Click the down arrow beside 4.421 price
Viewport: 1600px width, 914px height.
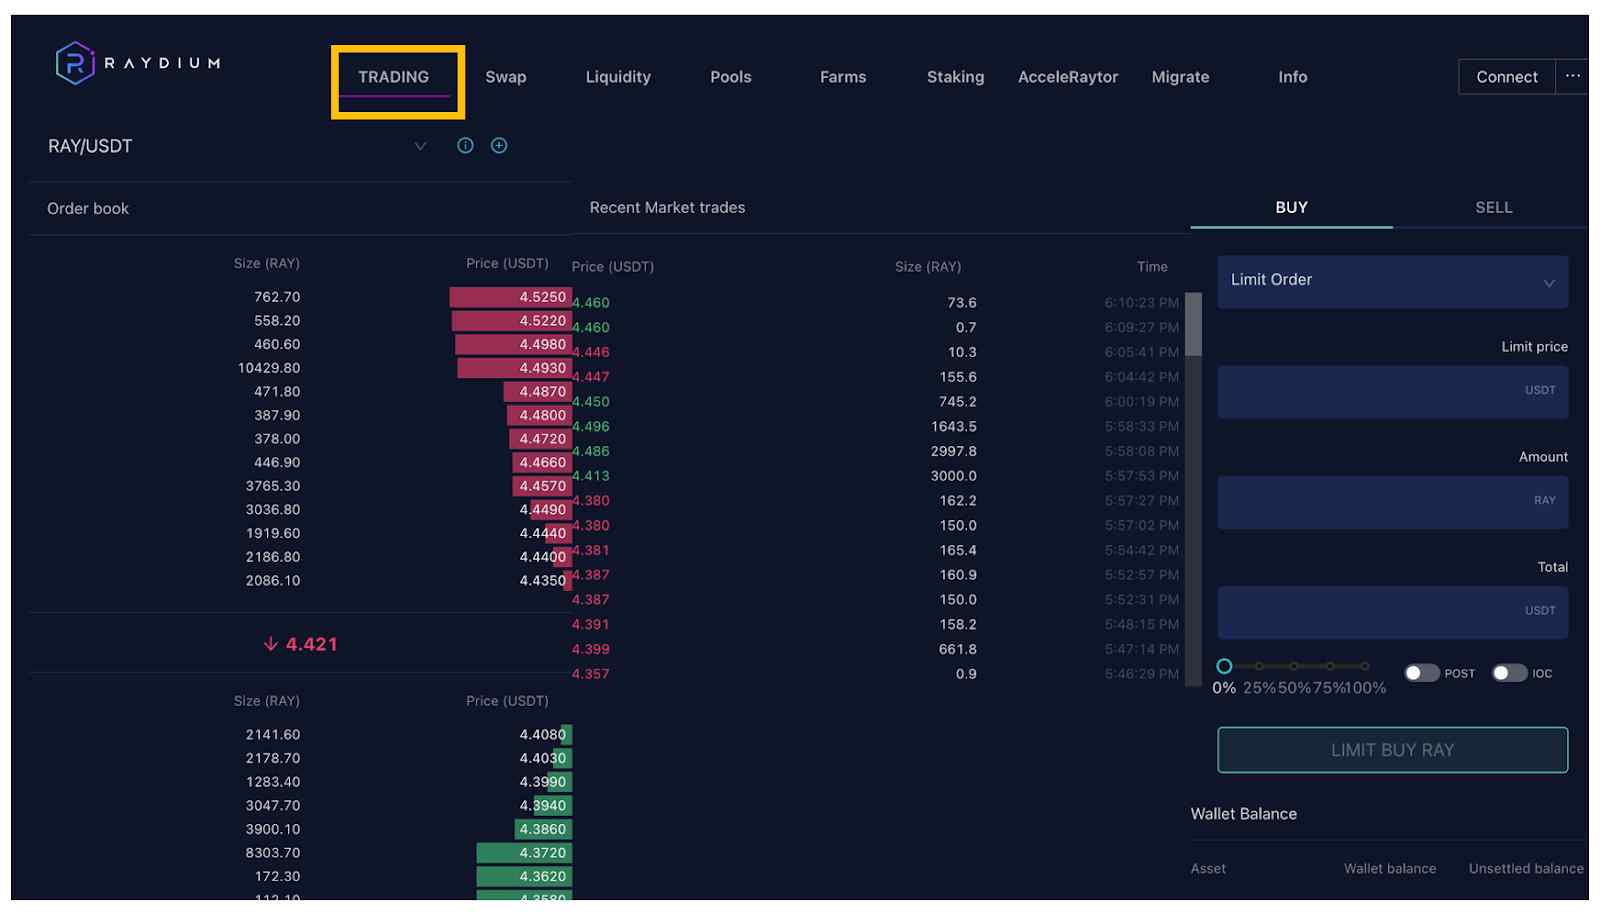coord(270,644)
